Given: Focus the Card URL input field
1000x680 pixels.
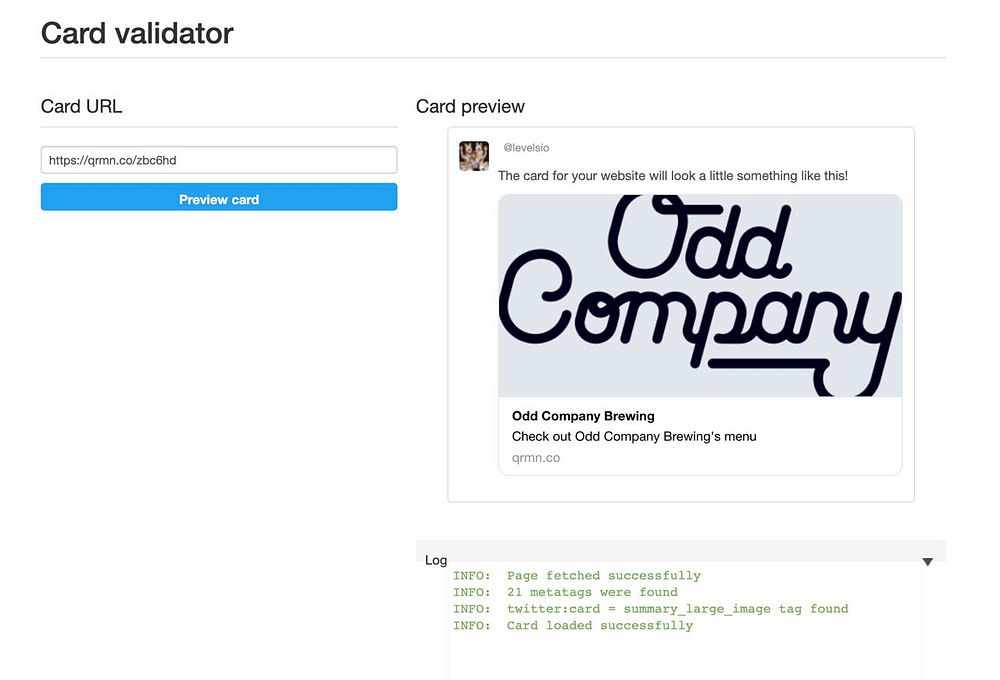Looking at the screenshot, I should 219,160.
